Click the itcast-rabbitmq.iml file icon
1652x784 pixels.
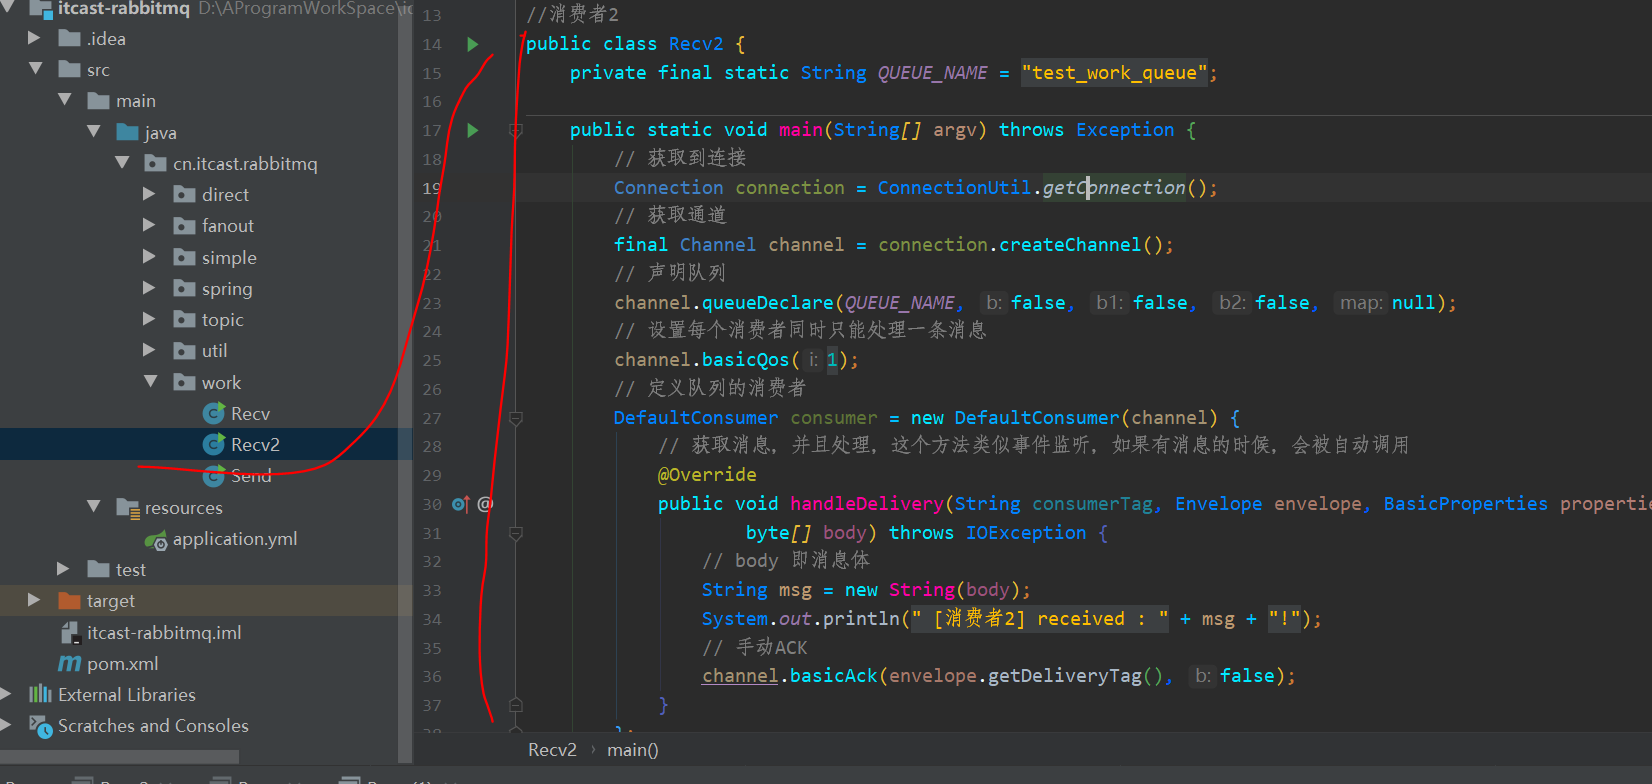(x=70, y=632)
